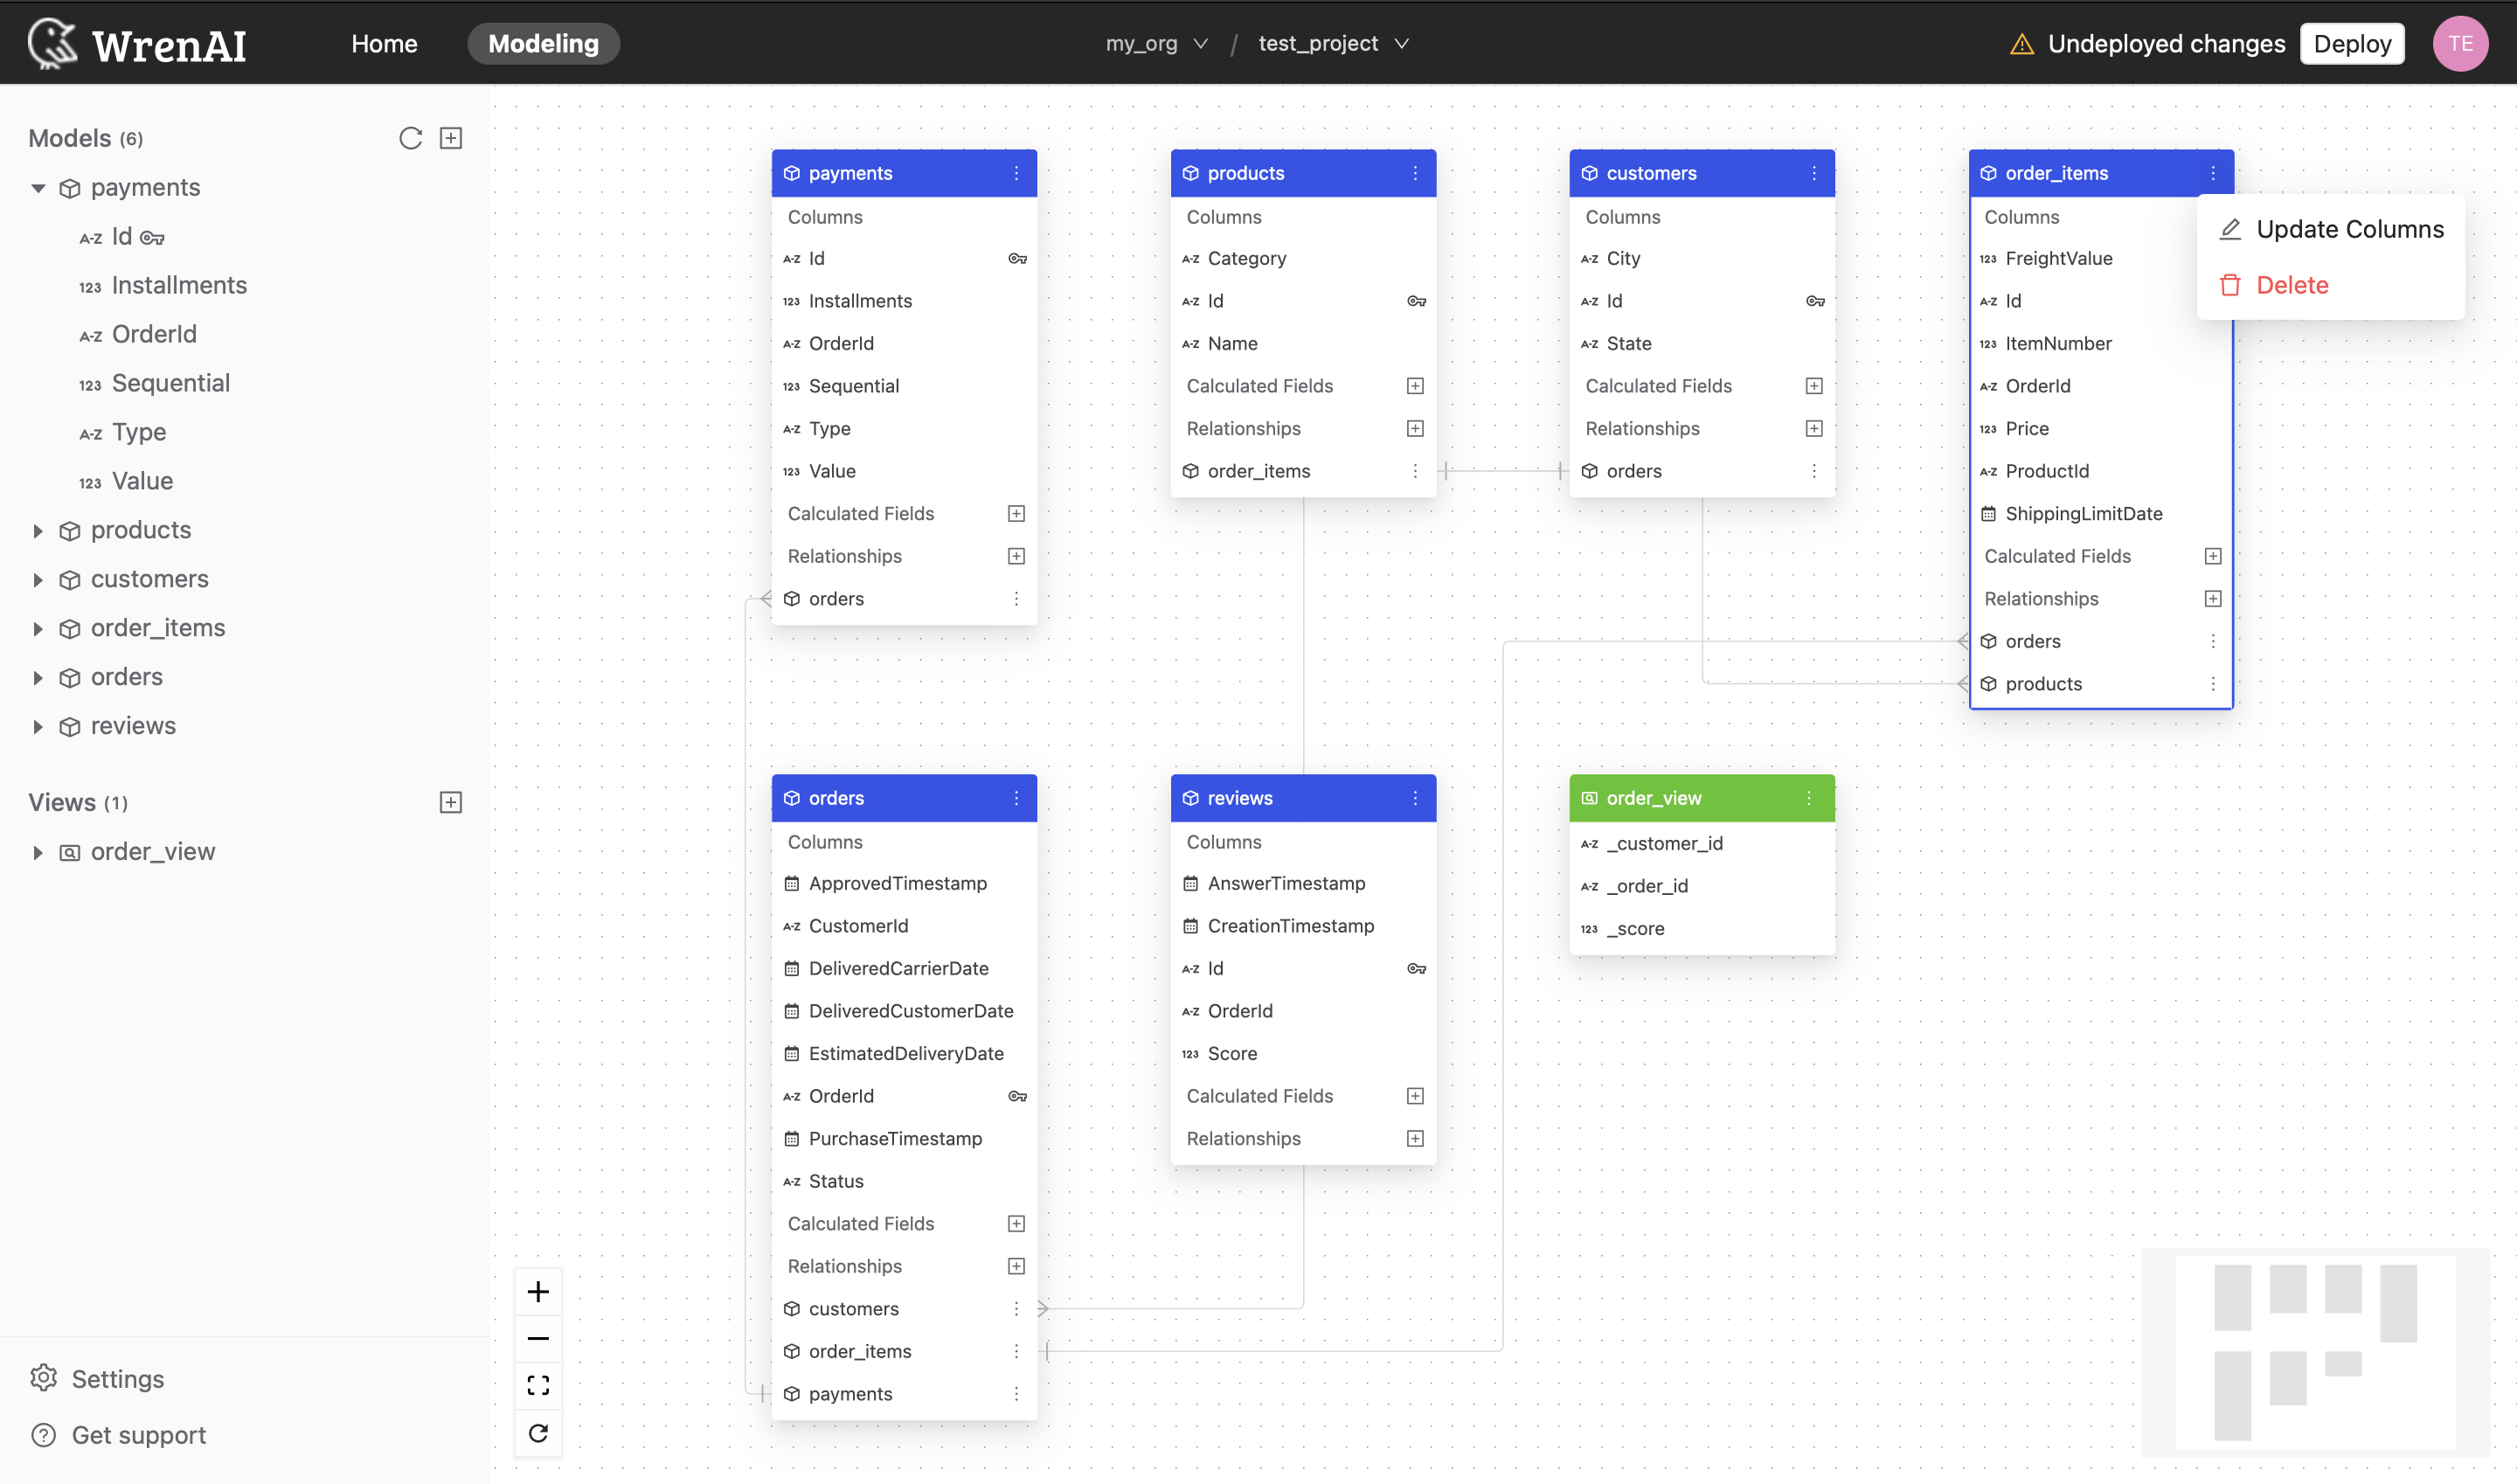Click _customer_id field in order_view

pos(1701,843)
